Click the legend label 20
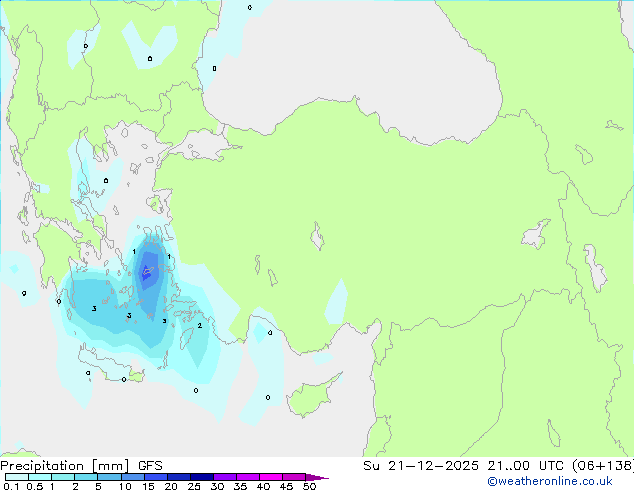634x490 pixels. (x=171, y=486)
